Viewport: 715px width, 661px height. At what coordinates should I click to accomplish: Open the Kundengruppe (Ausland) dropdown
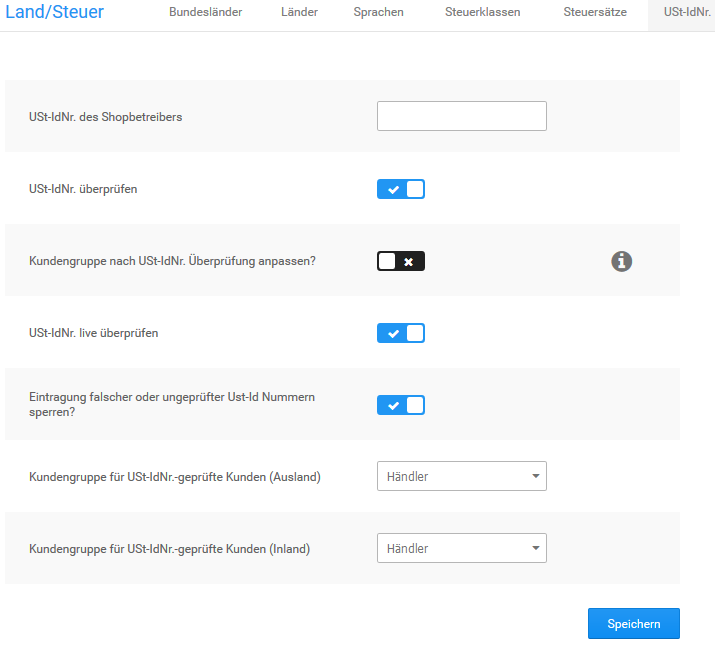click(461, 477)
